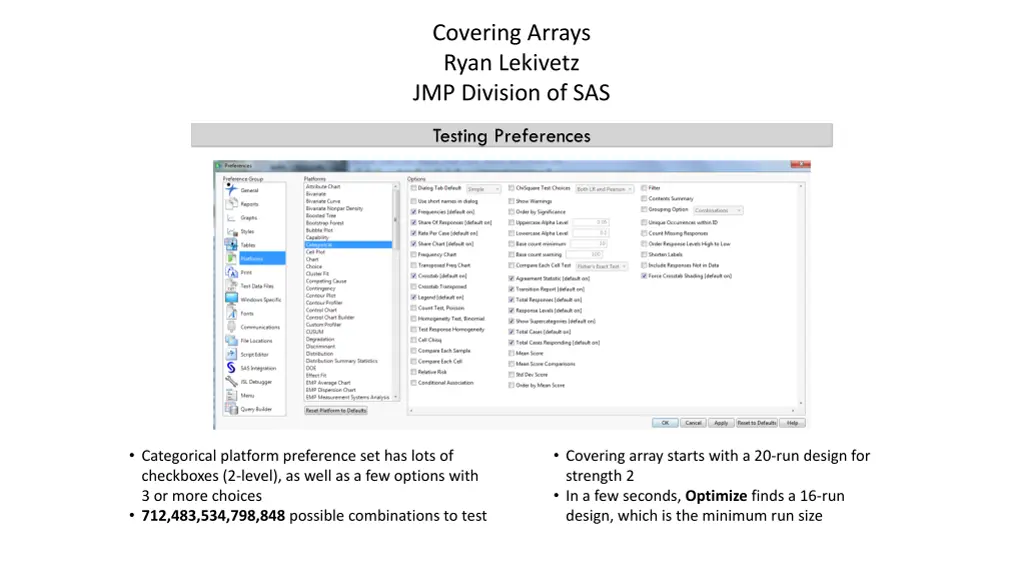Enable the Shorten Labels checkbox
Viewport: 1024px width, 576px height.
[x=644, y=255]
